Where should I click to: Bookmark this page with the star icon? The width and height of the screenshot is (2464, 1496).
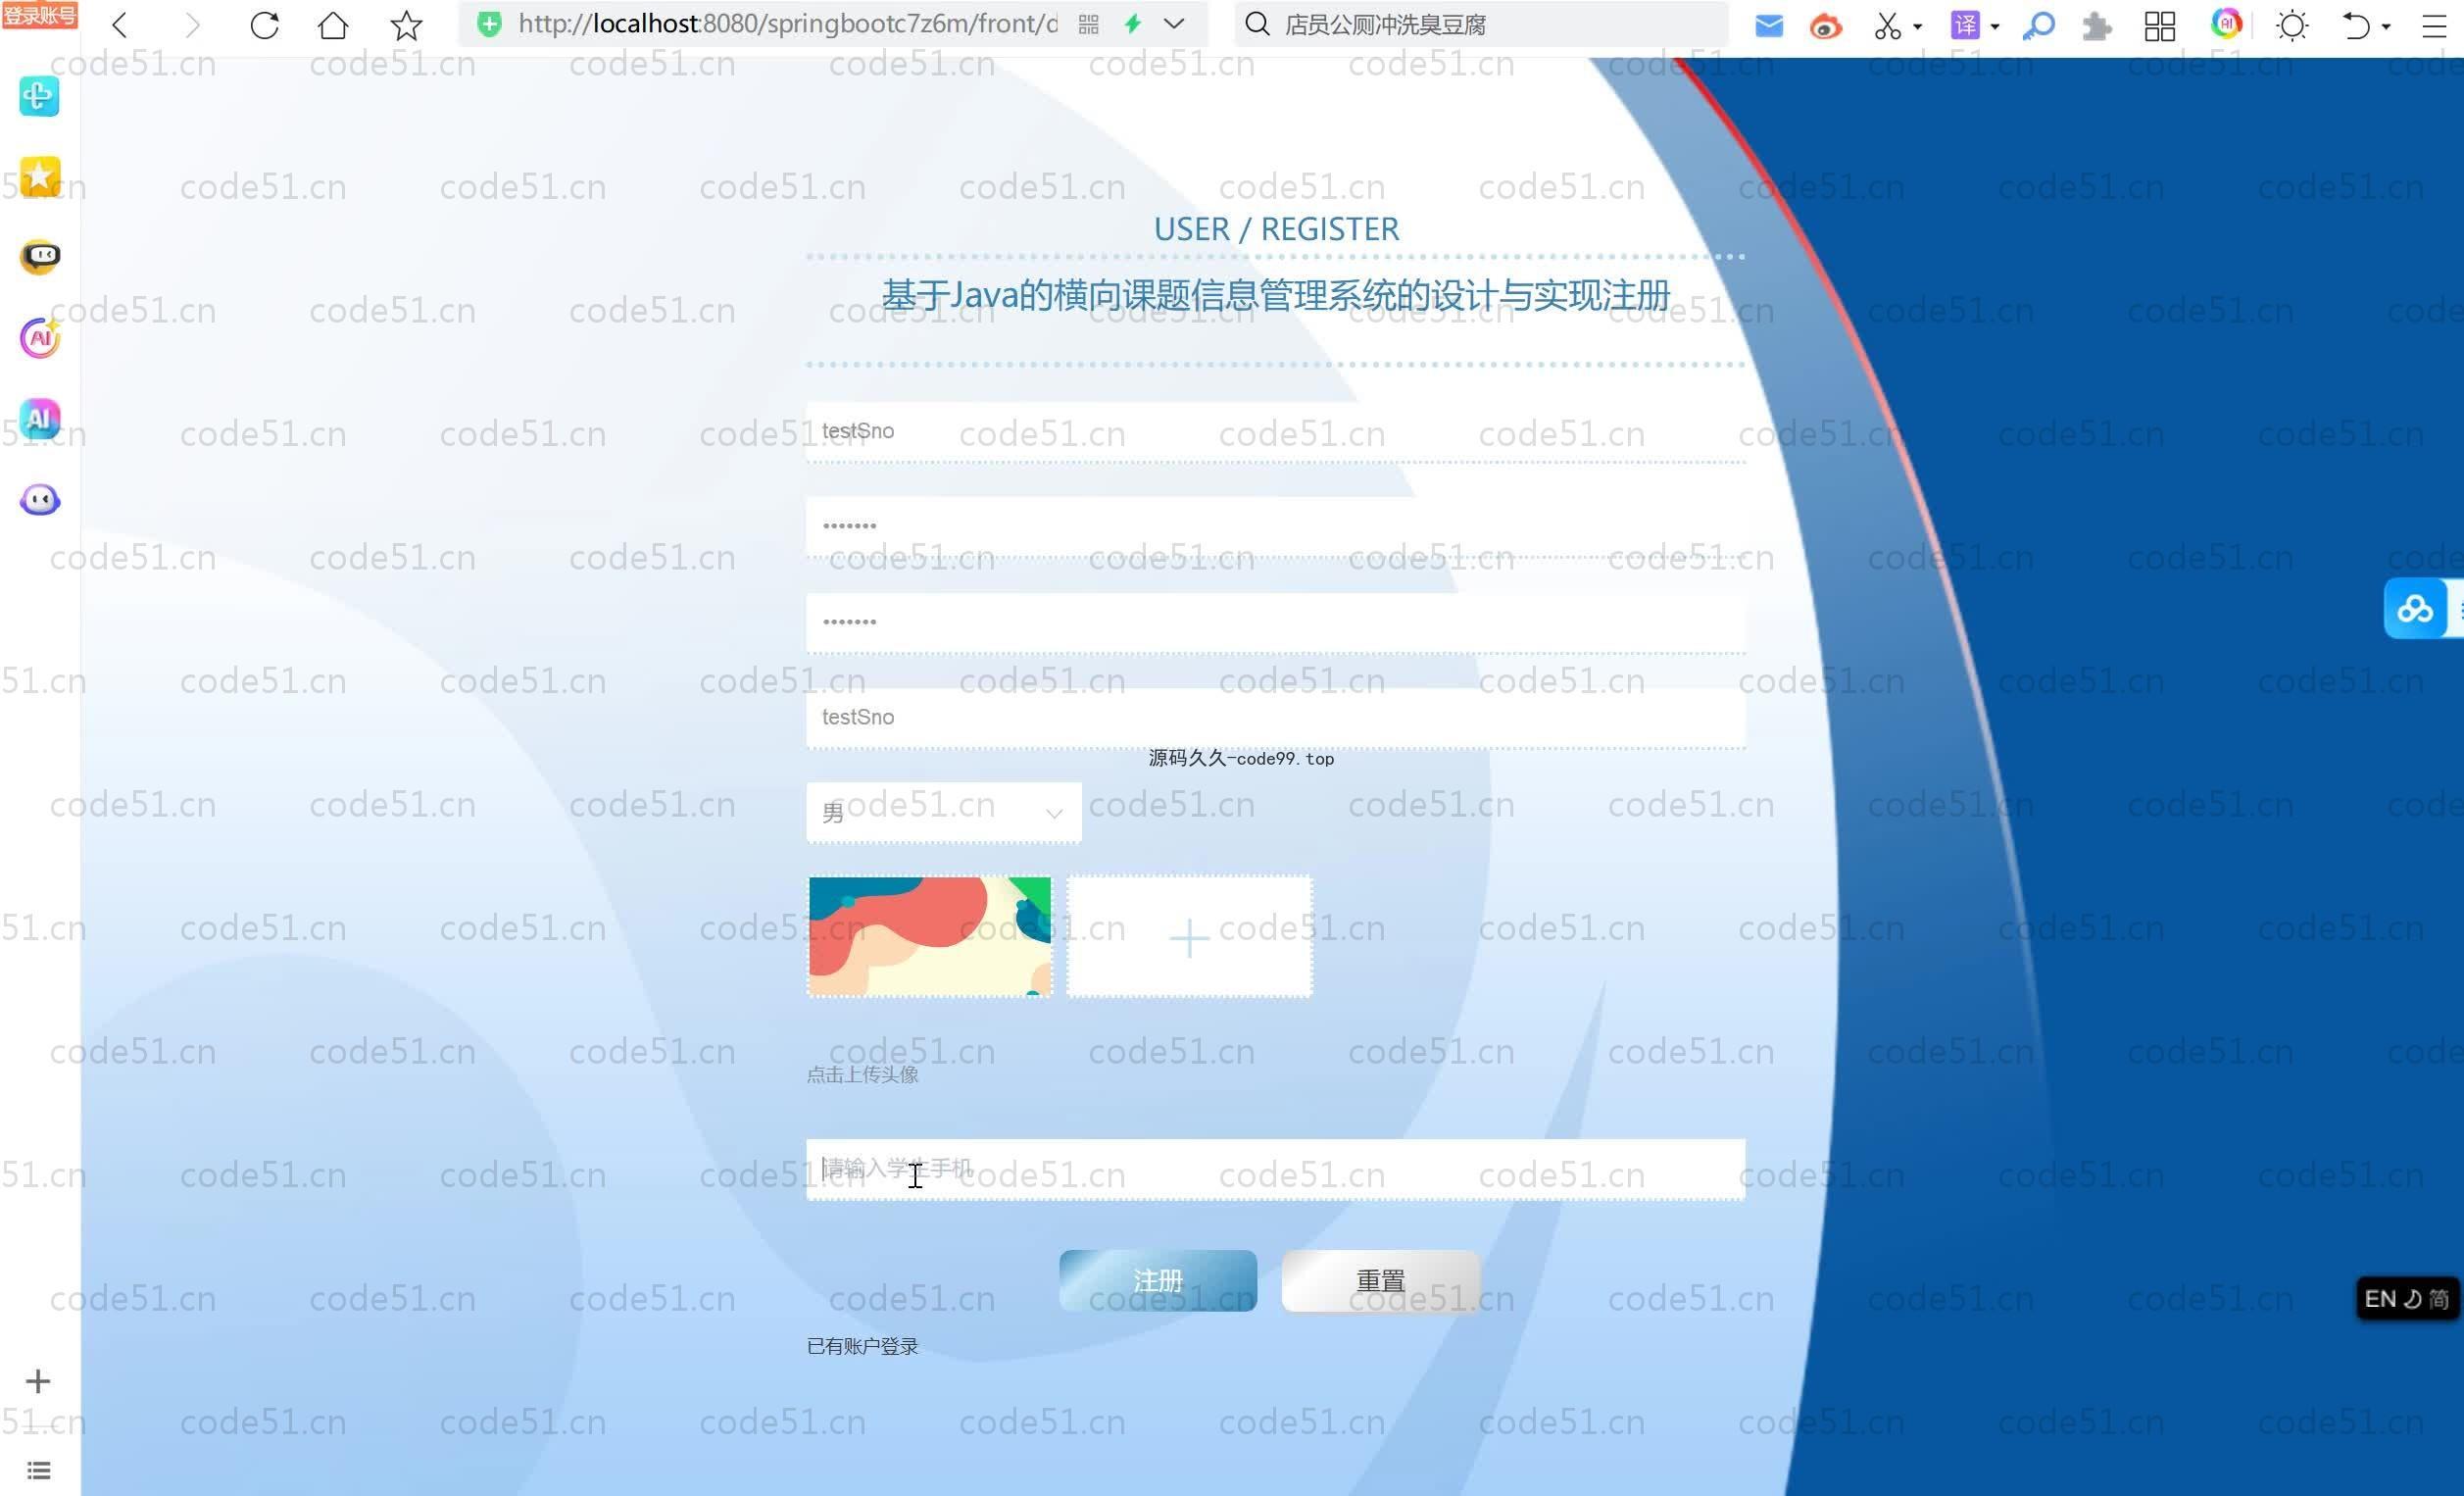pyautogui.click(x=406, y=25)
